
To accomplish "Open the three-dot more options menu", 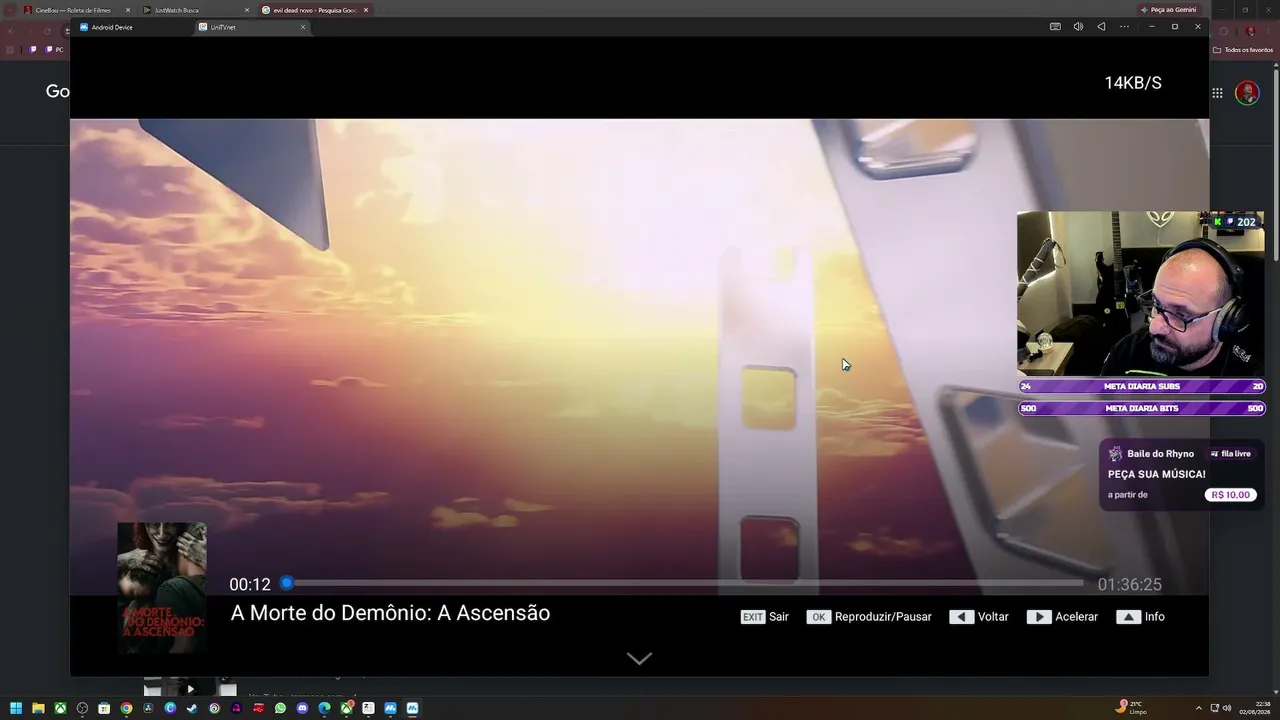I will click(x=1124, y=27).
